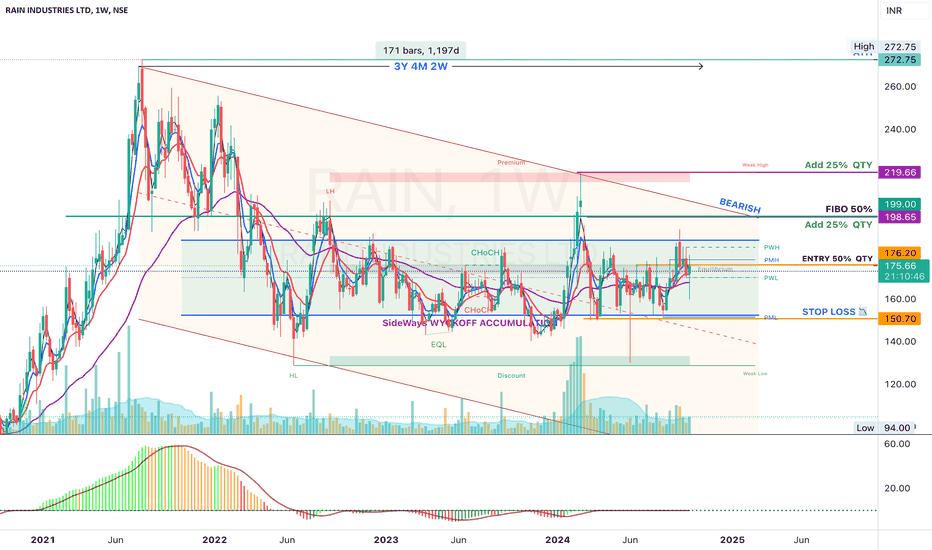The height and width of the screenshot is (550, 932).
Task: Click the 'ENTRY 50% QTY' annotation
Action: pos(837,259)
